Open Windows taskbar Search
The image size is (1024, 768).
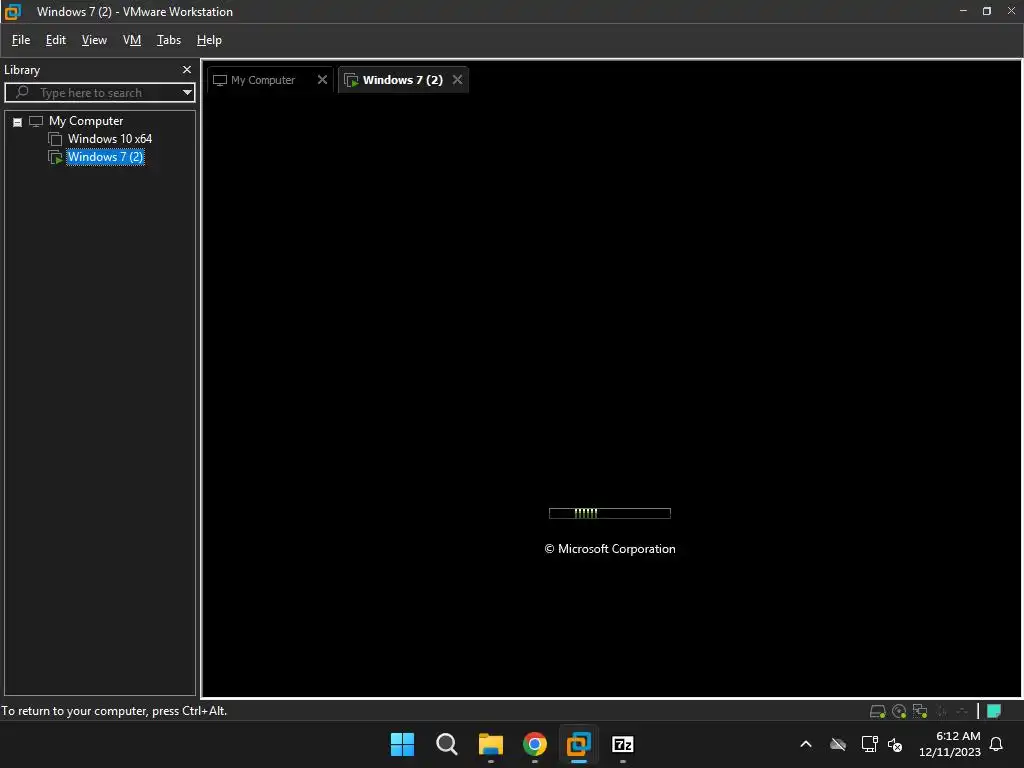click(x=447, y=744)
